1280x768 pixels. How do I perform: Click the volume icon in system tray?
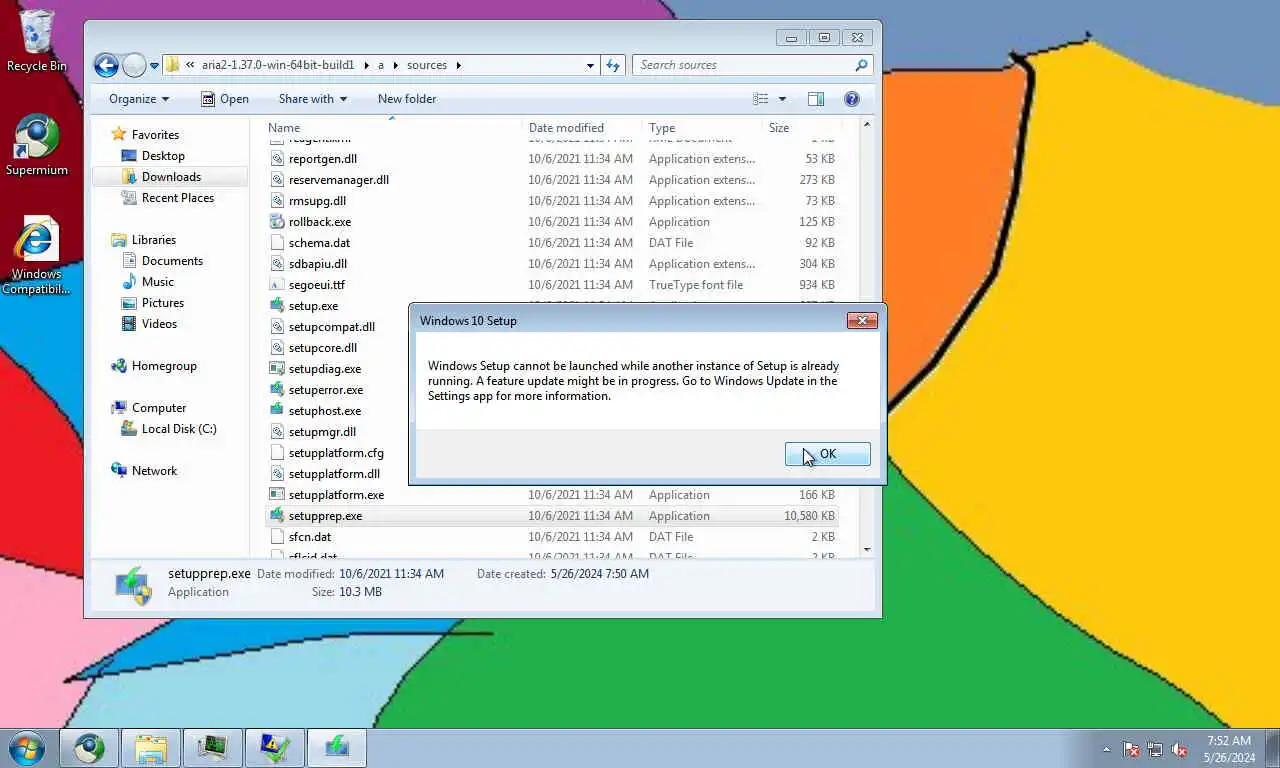coord(1179,749)
